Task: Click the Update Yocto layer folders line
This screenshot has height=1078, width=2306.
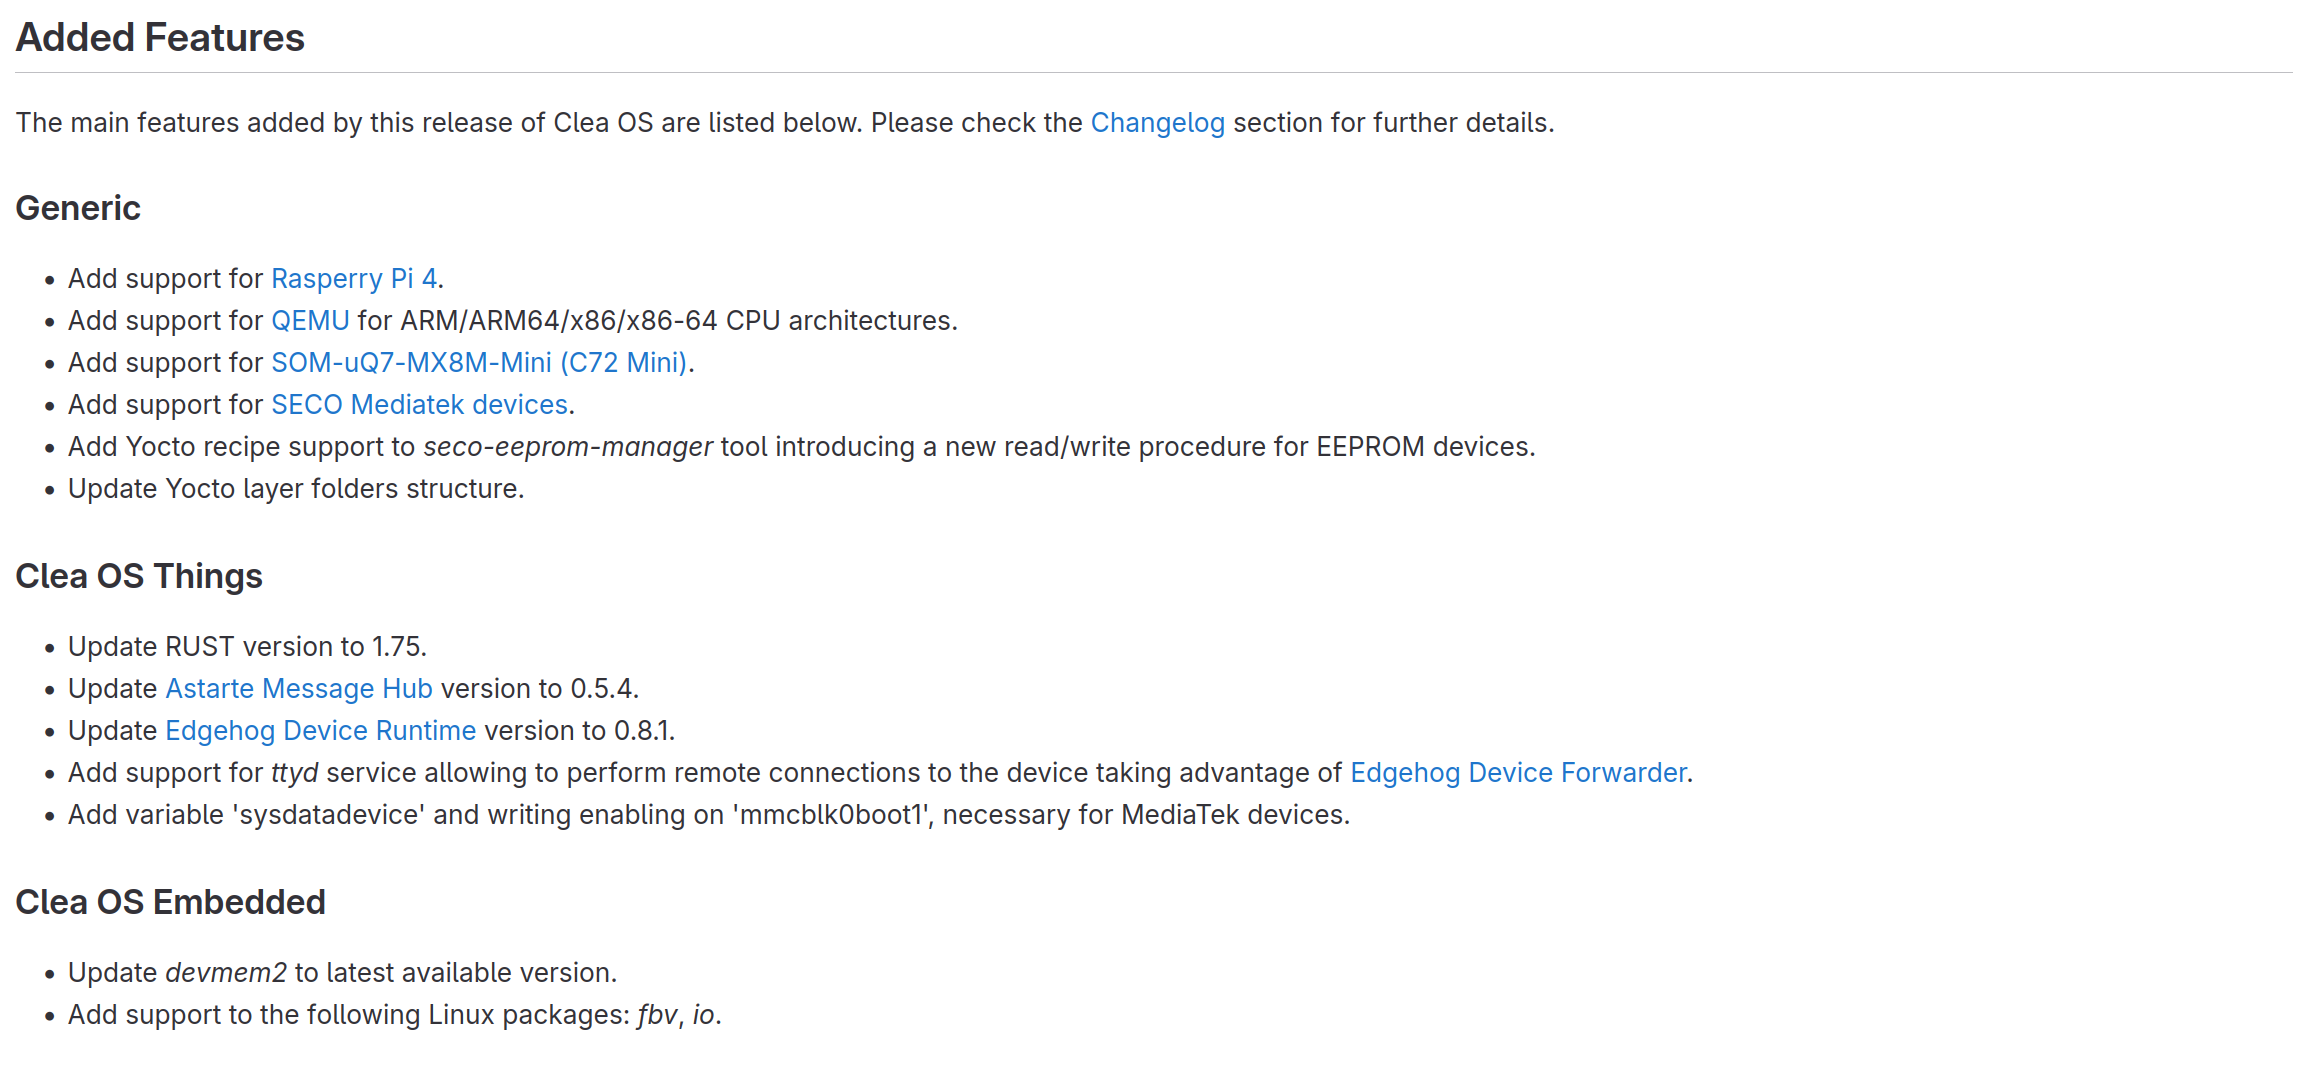Action: [x=296, y=489]
